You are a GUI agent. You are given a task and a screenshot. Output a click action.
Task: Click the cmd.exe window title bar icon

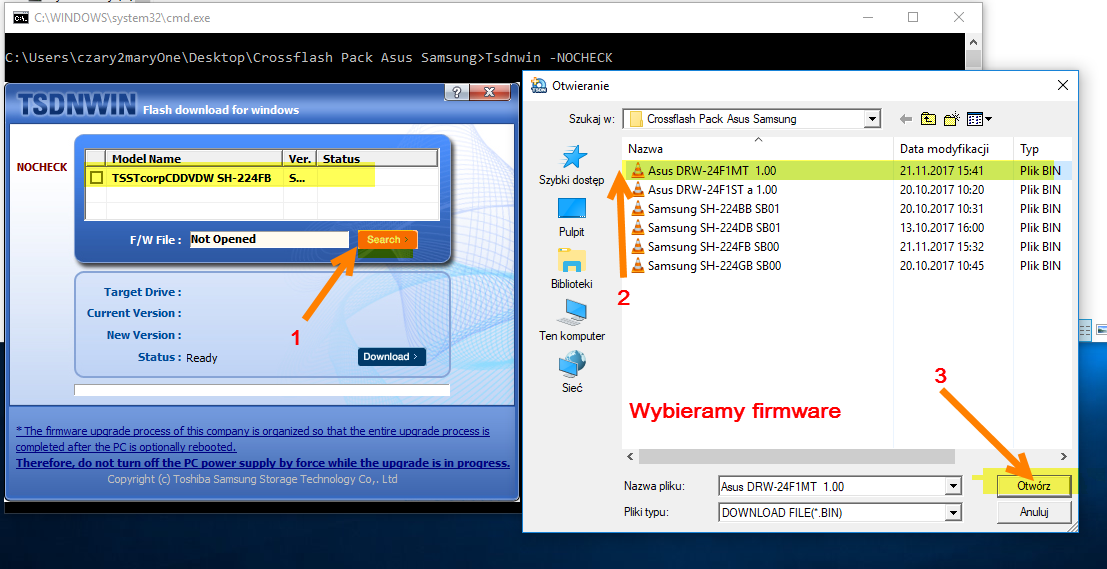pyautogui.click(x=20, y=17)
